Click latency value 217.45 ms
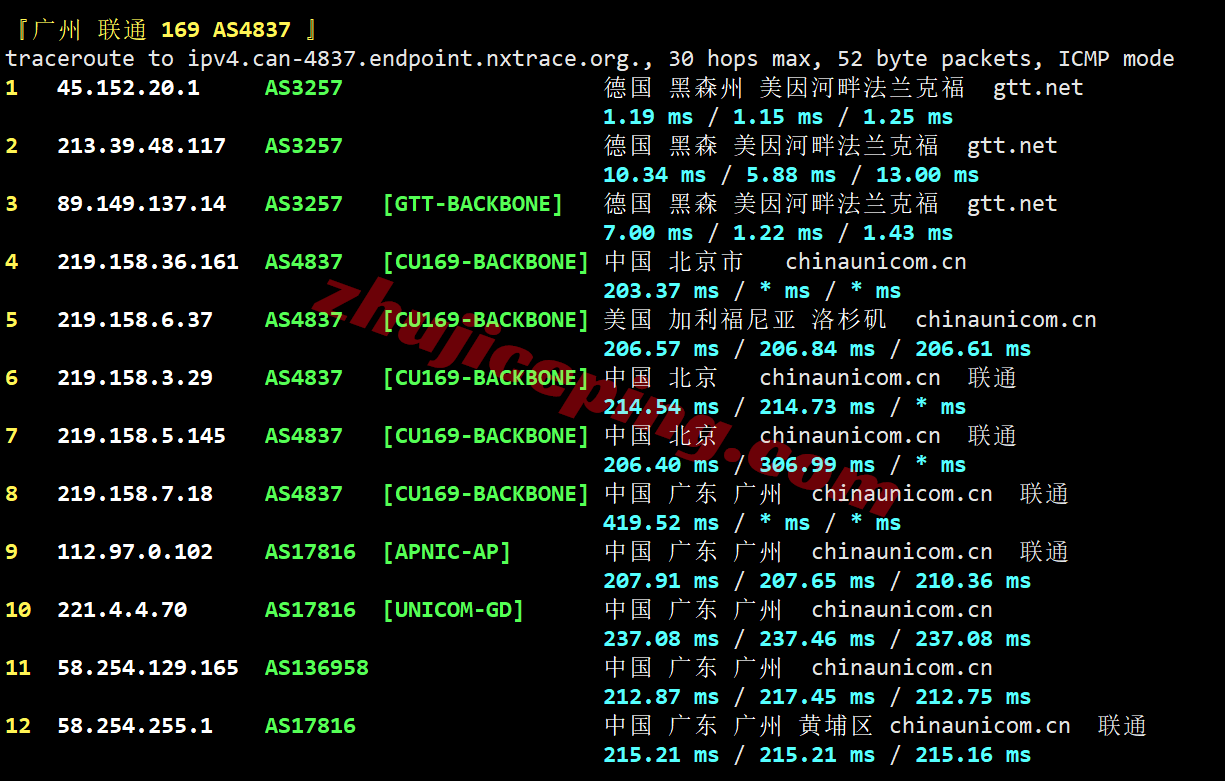The width and height of the screenshot is (1225, 781). point(817,697)
